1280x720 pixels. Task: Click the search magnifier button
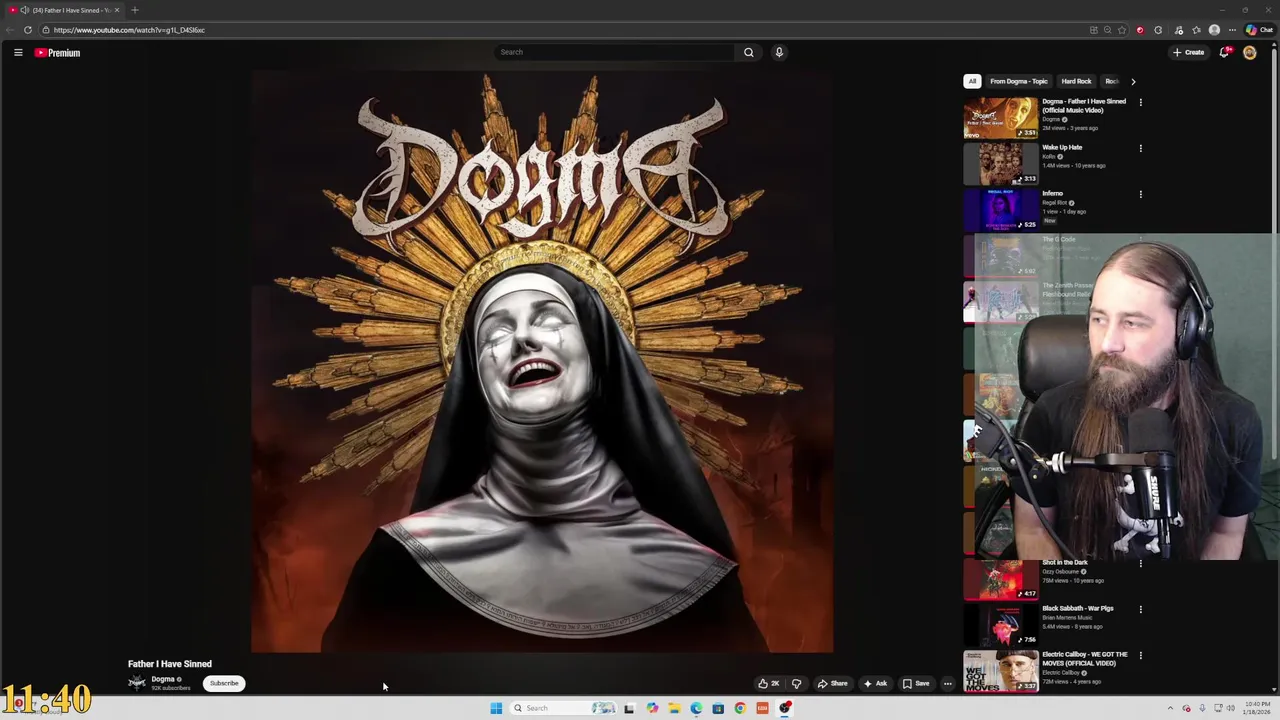click(748, 52)
